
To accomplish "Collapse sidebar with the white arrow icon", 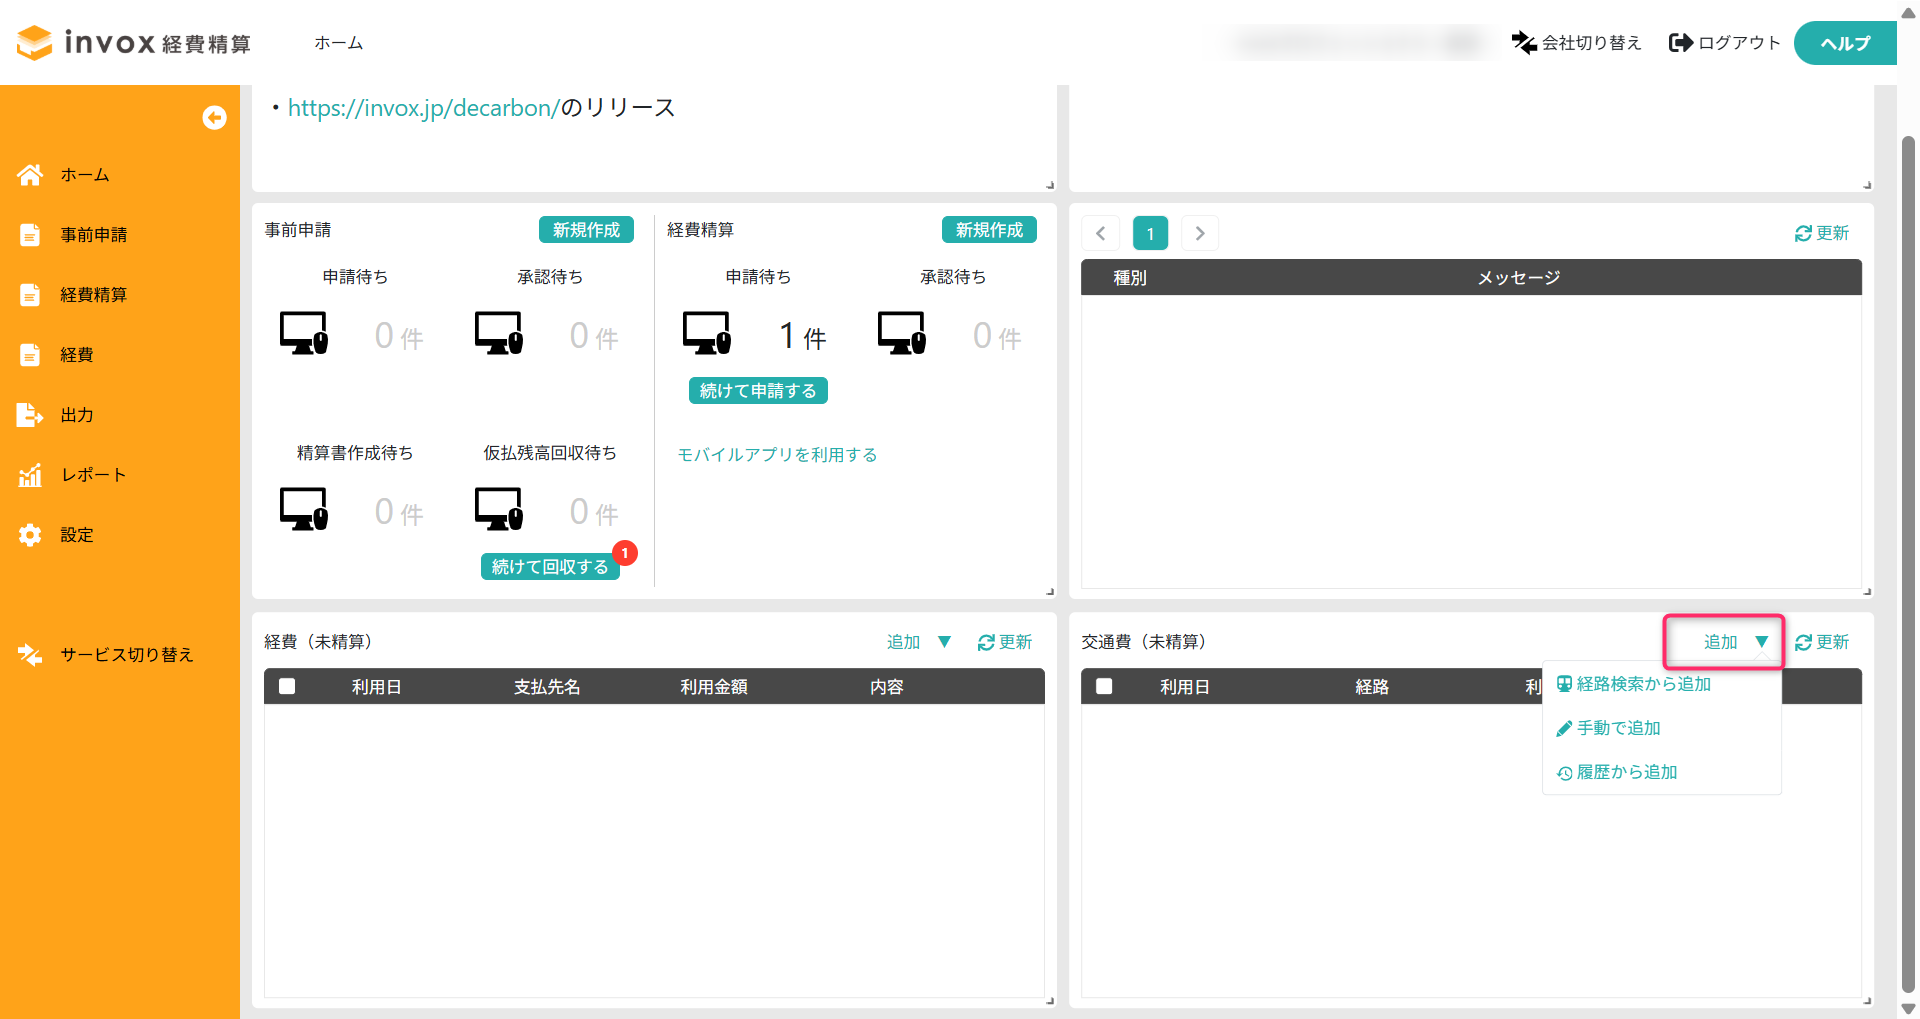I will tap(214, 118).
